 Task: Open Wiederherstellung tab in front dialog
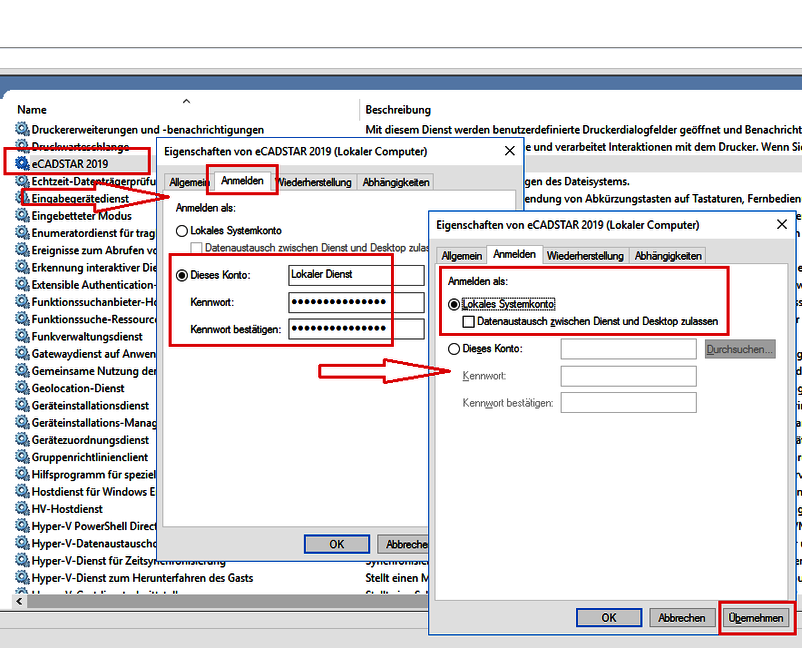[x=585, y=256]
